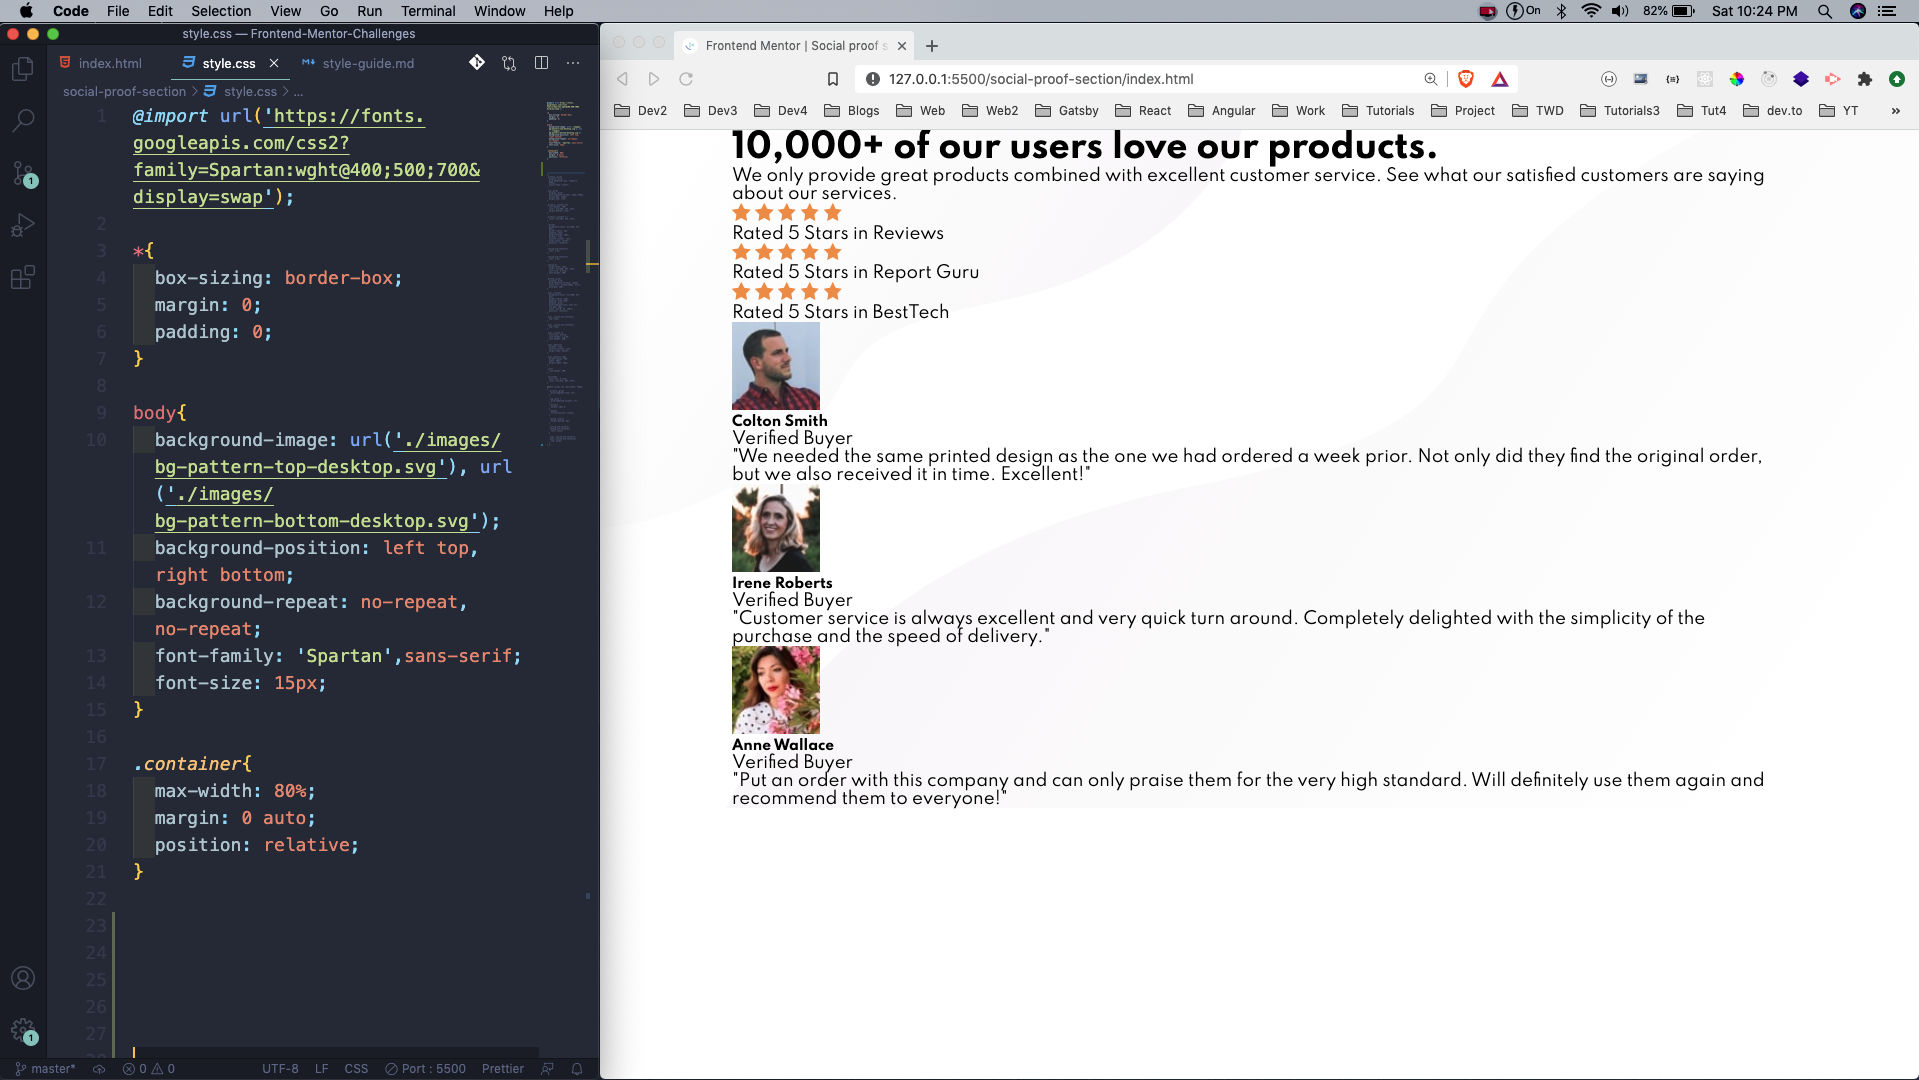Split the editor to the right

[x=541, y=63]
